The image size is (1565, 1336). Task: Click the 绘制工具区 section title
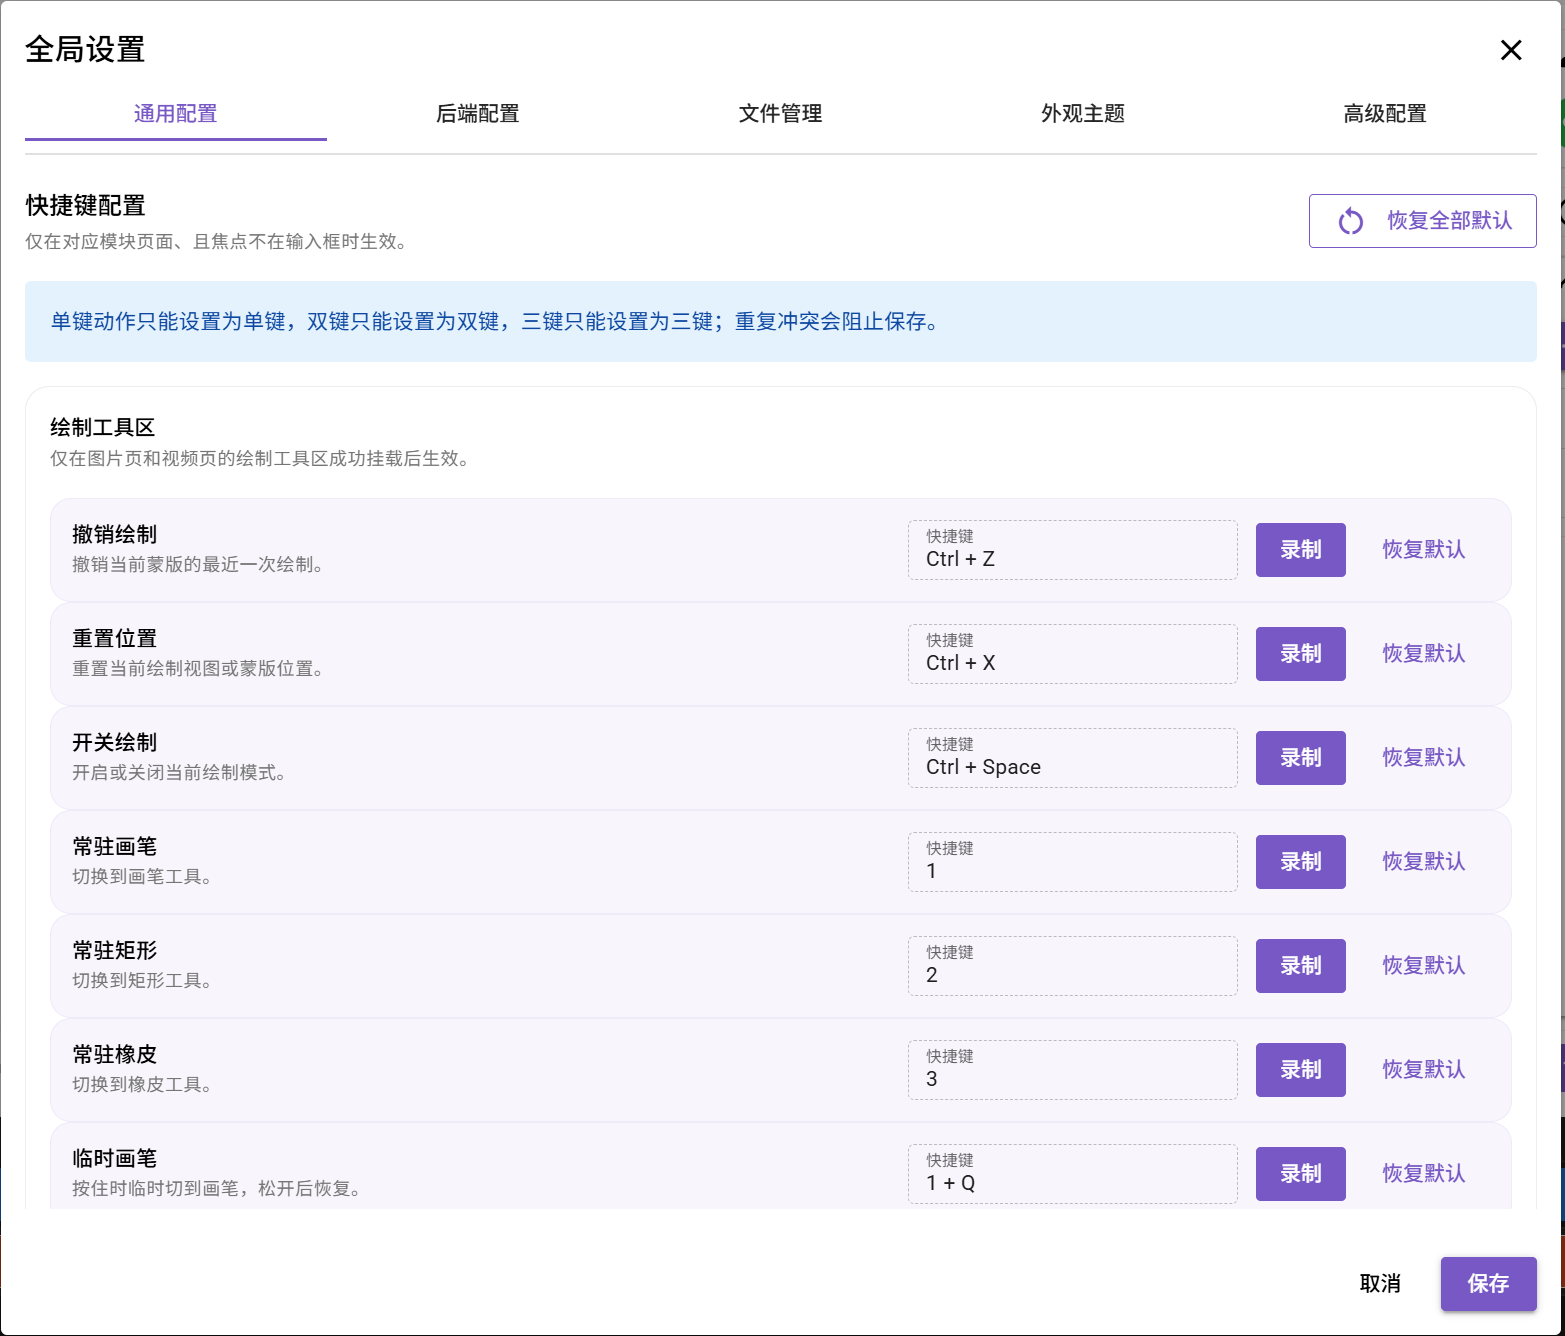(x=103, y=428)
